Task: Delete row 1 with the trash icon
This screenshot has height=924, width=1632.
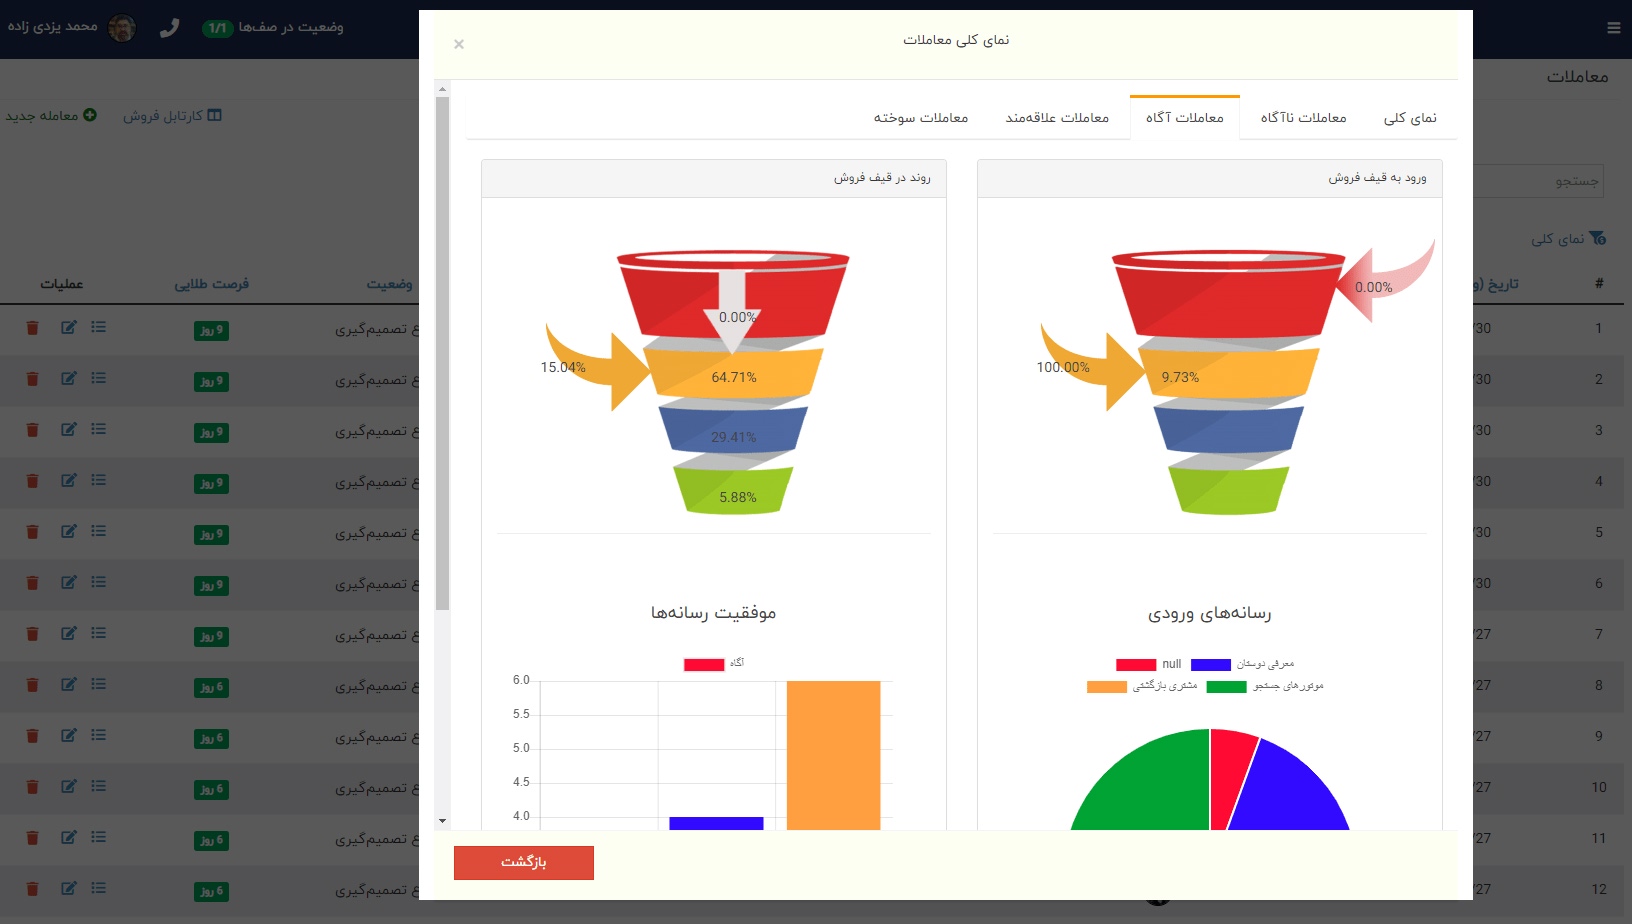Action: pos(32,328)
